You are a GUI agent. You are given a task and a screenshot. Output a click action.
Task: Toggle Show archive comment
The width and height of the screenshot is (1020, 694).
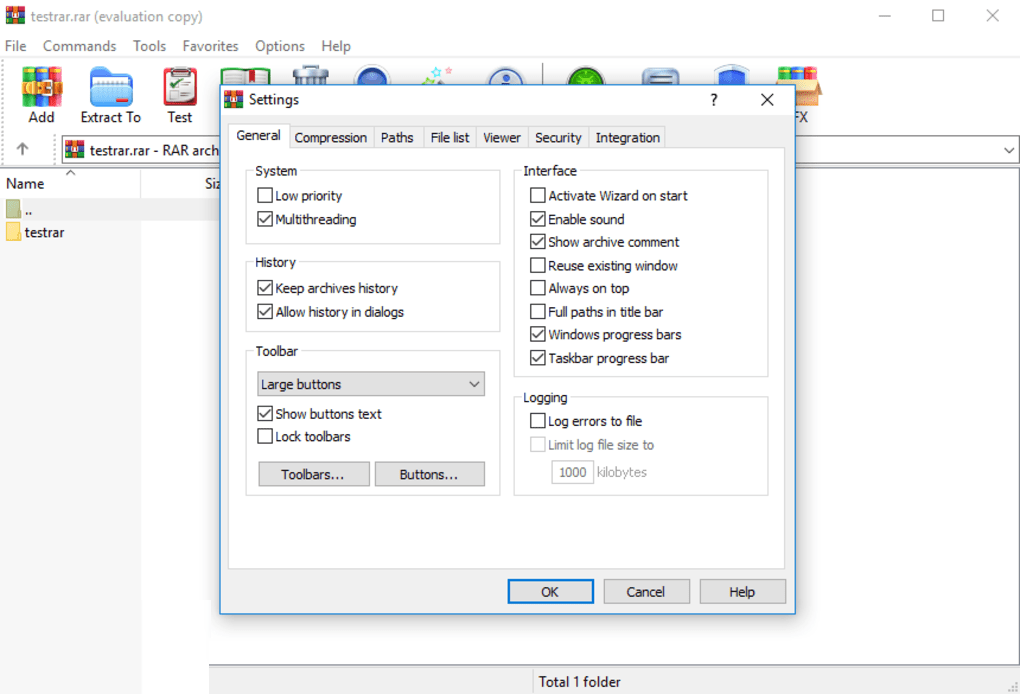(x=537, y=242)
